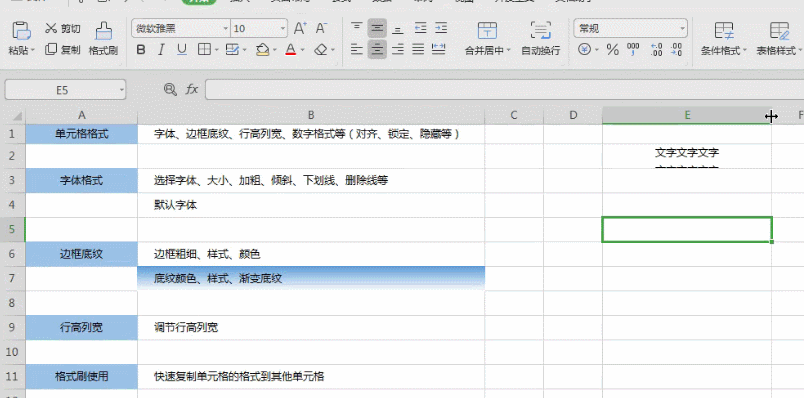The width and height of the screenshot is (804, 398).
Task: Increase font size with the A+ icon
Action: pyautogui.click(x=300, y=28)
